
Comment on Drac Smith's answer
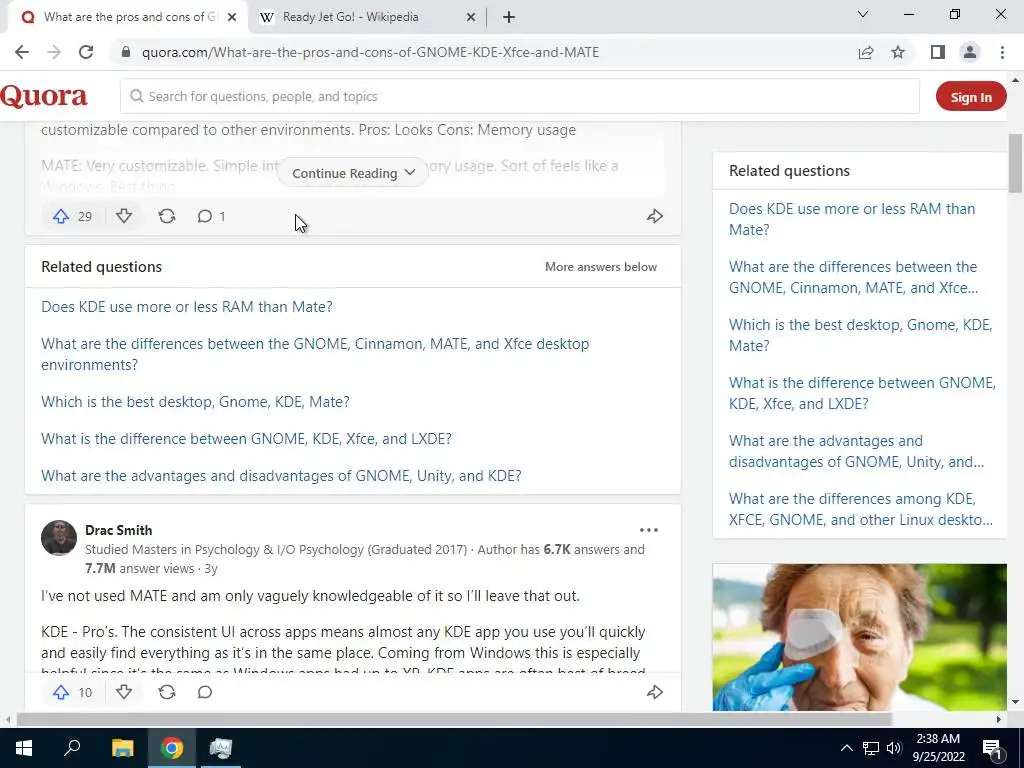(205, 692)
